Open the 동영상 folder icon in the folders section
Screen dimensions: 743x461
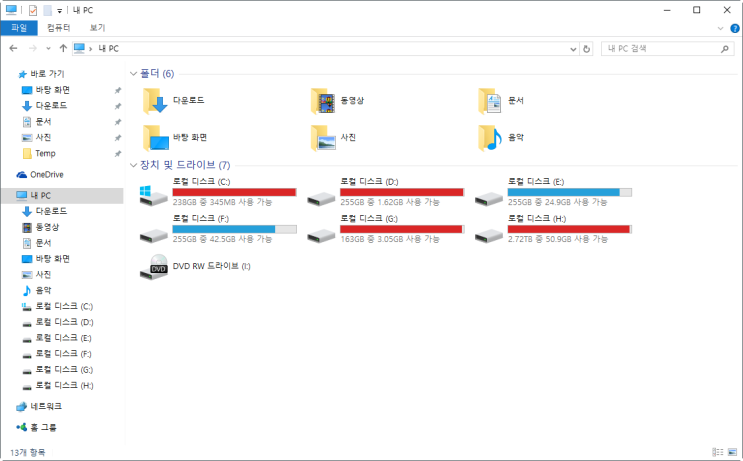[323, 100]
